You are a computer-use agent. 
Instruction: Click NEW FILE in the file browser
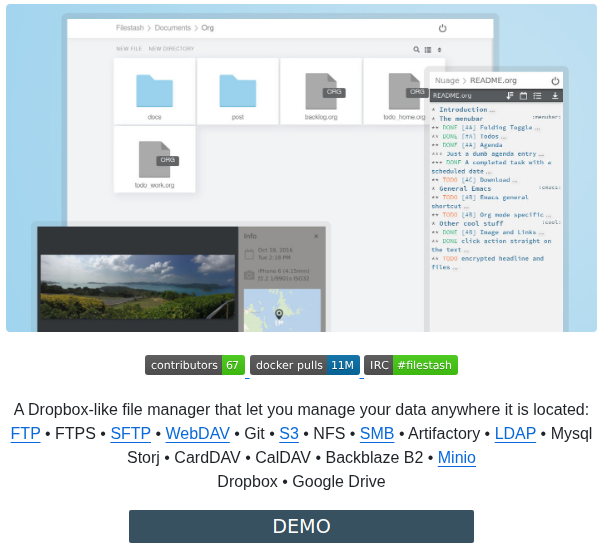point(129,49)
